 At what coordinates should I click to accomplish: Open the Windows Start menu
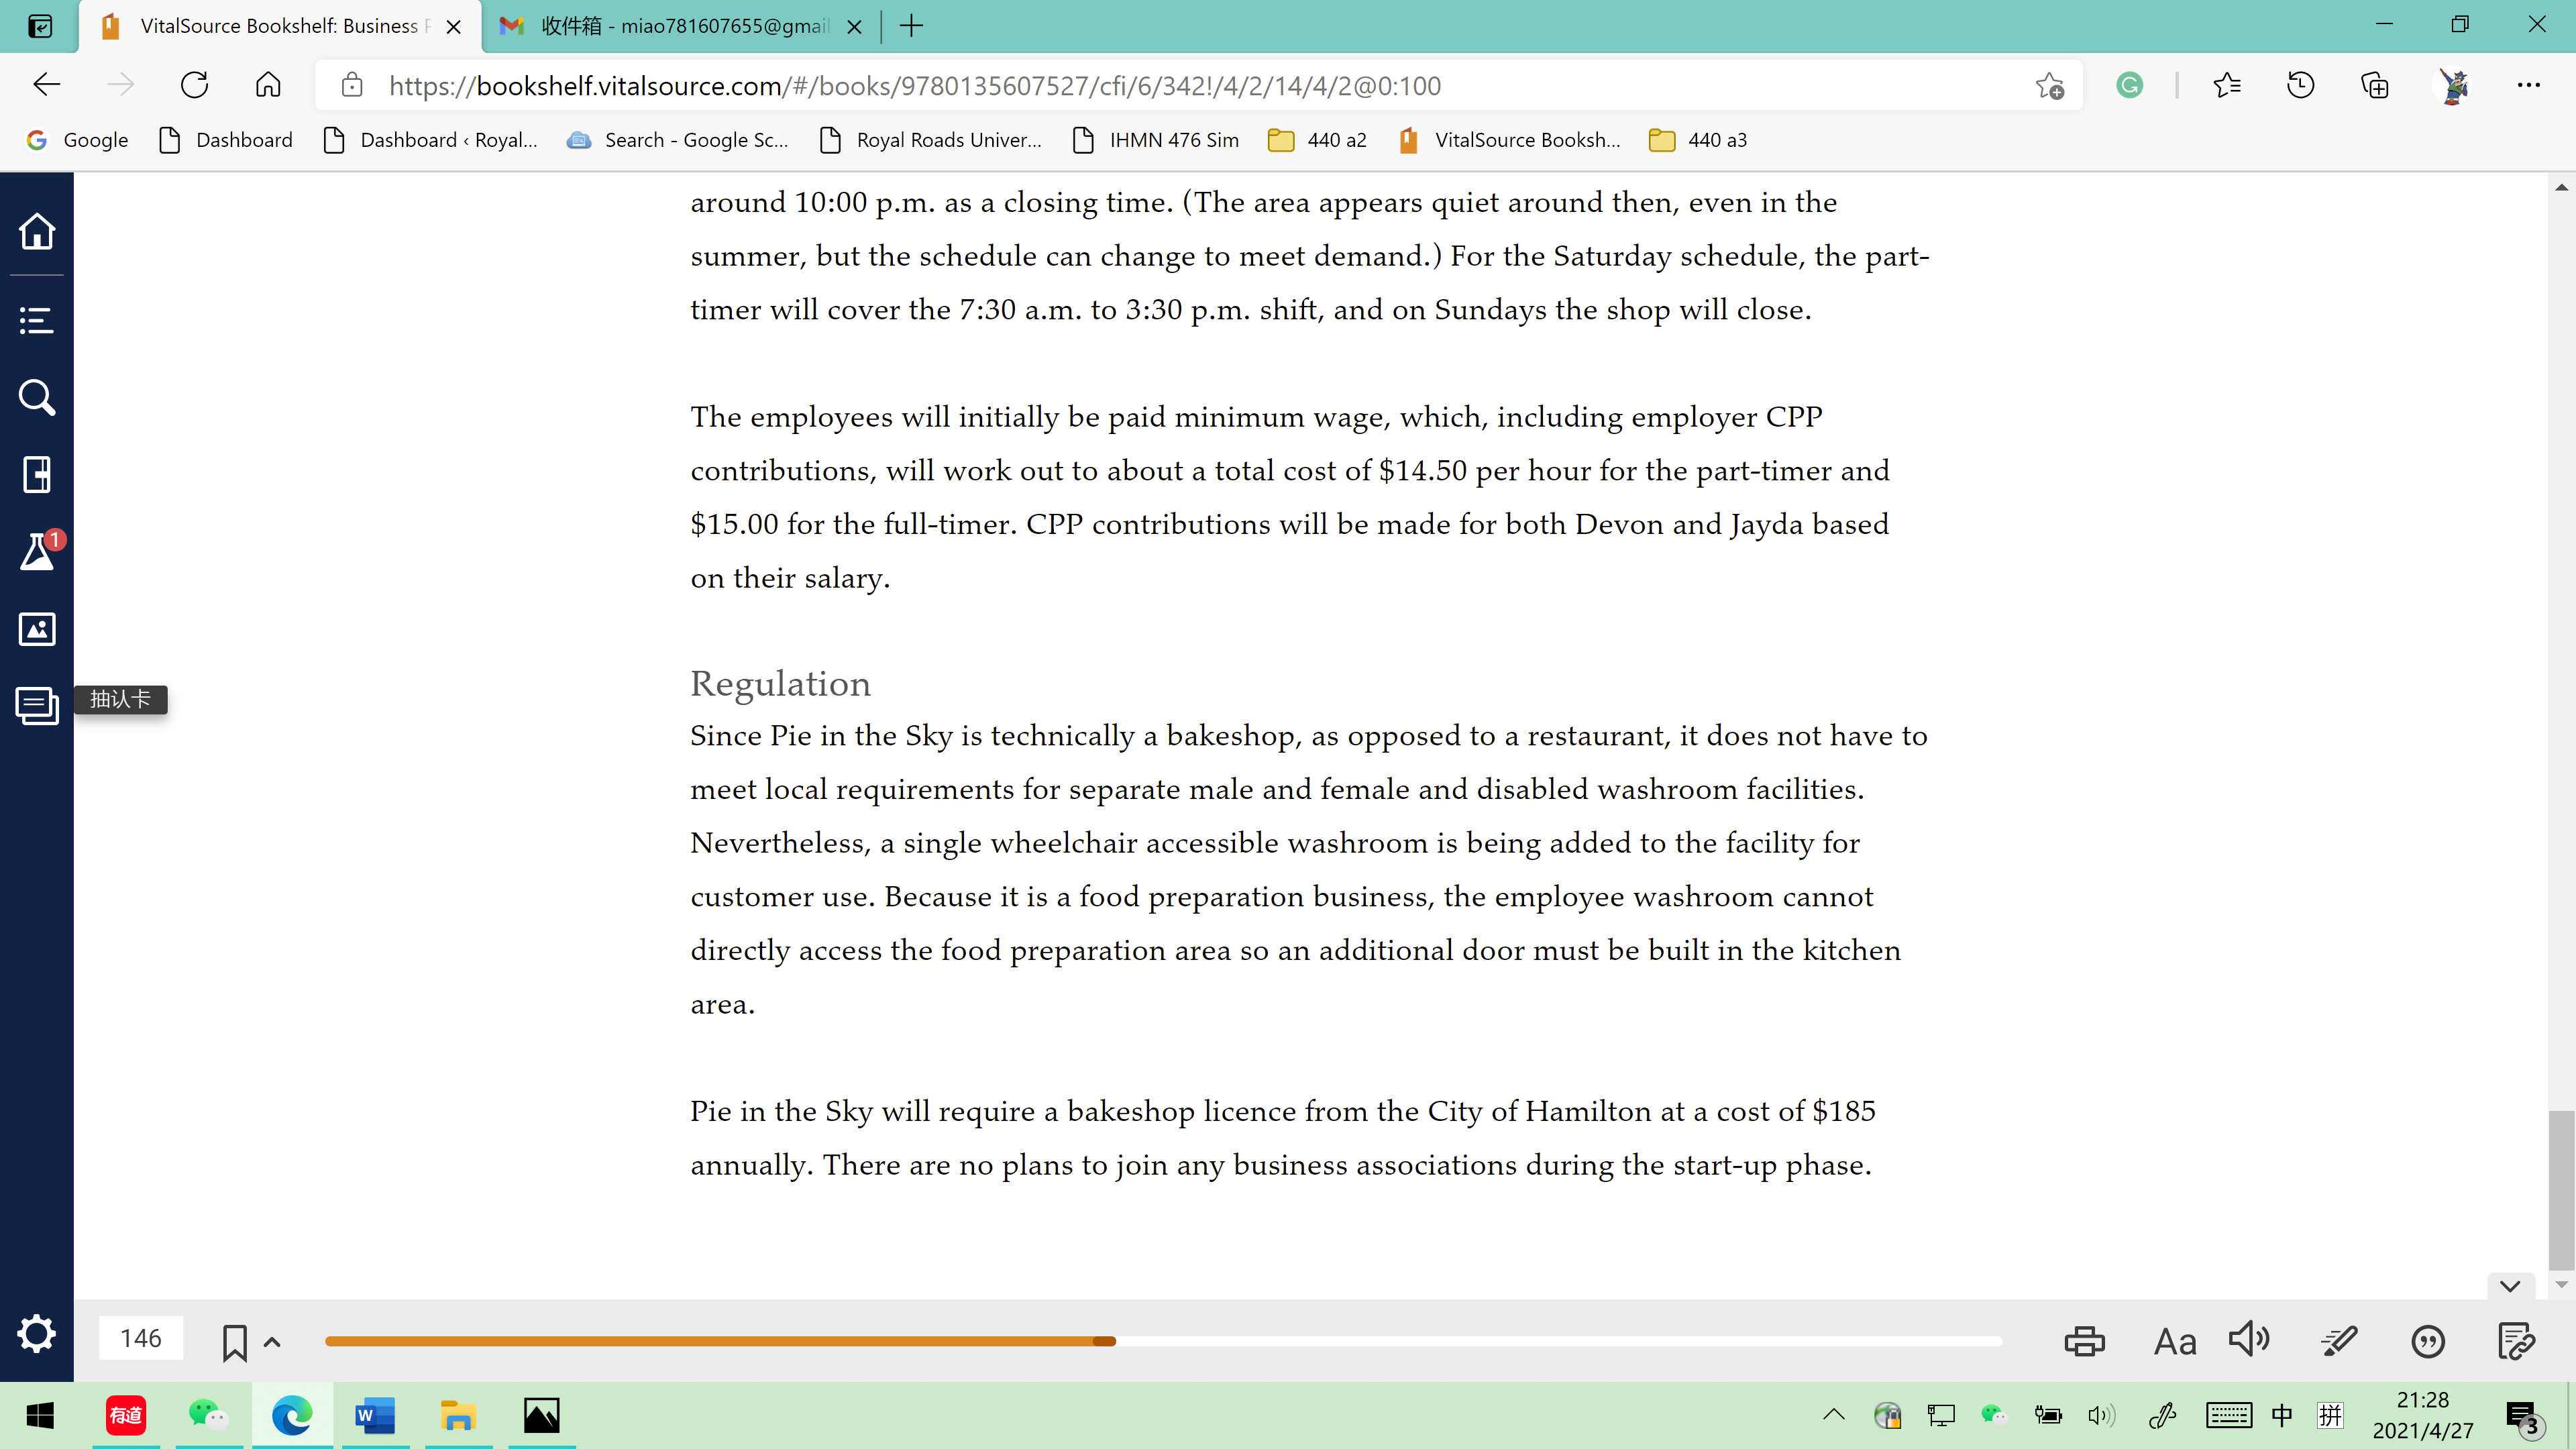(x=40, y=1415)
